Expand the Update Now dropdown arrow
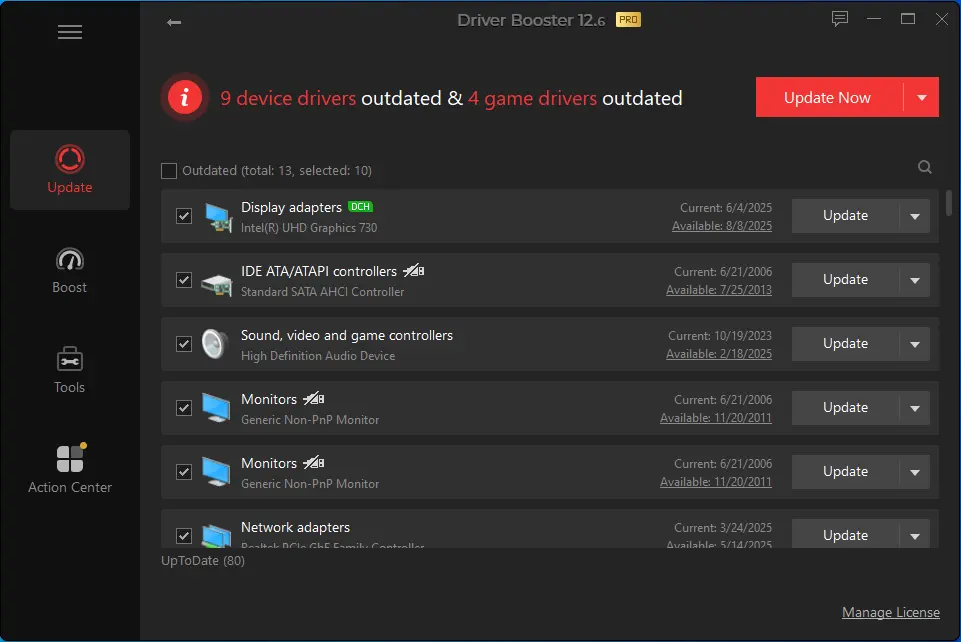This screenshot has width=961, height=642. [x=922, y=97]
